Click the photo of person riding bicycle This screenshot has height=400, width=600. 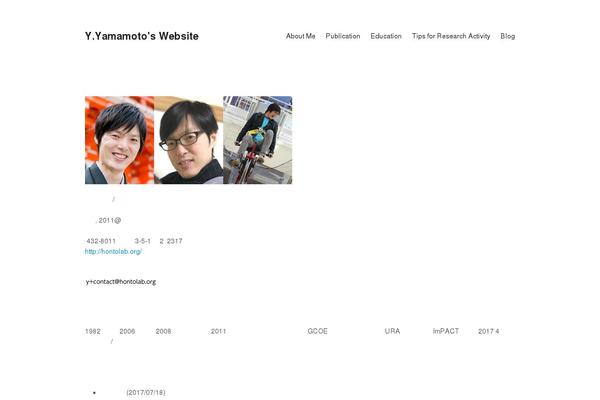[x=258, y=140]
